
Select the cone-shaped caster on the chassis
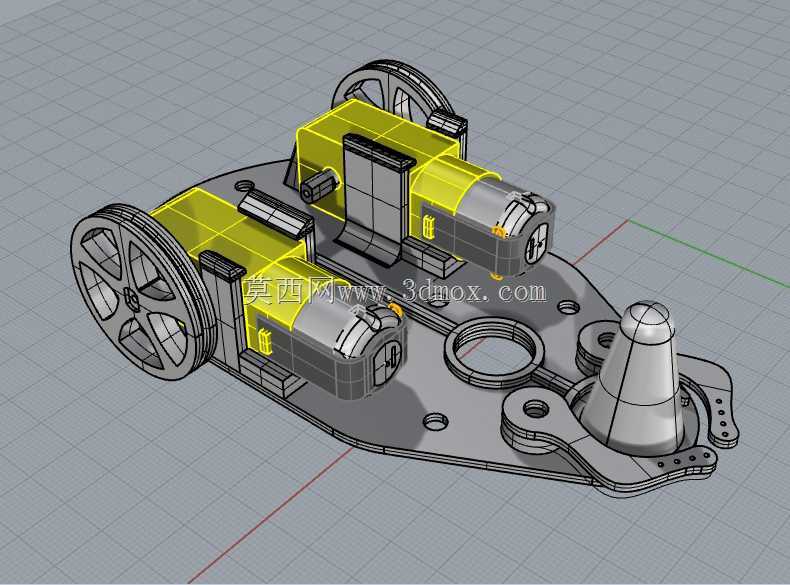tap(640, 378)
